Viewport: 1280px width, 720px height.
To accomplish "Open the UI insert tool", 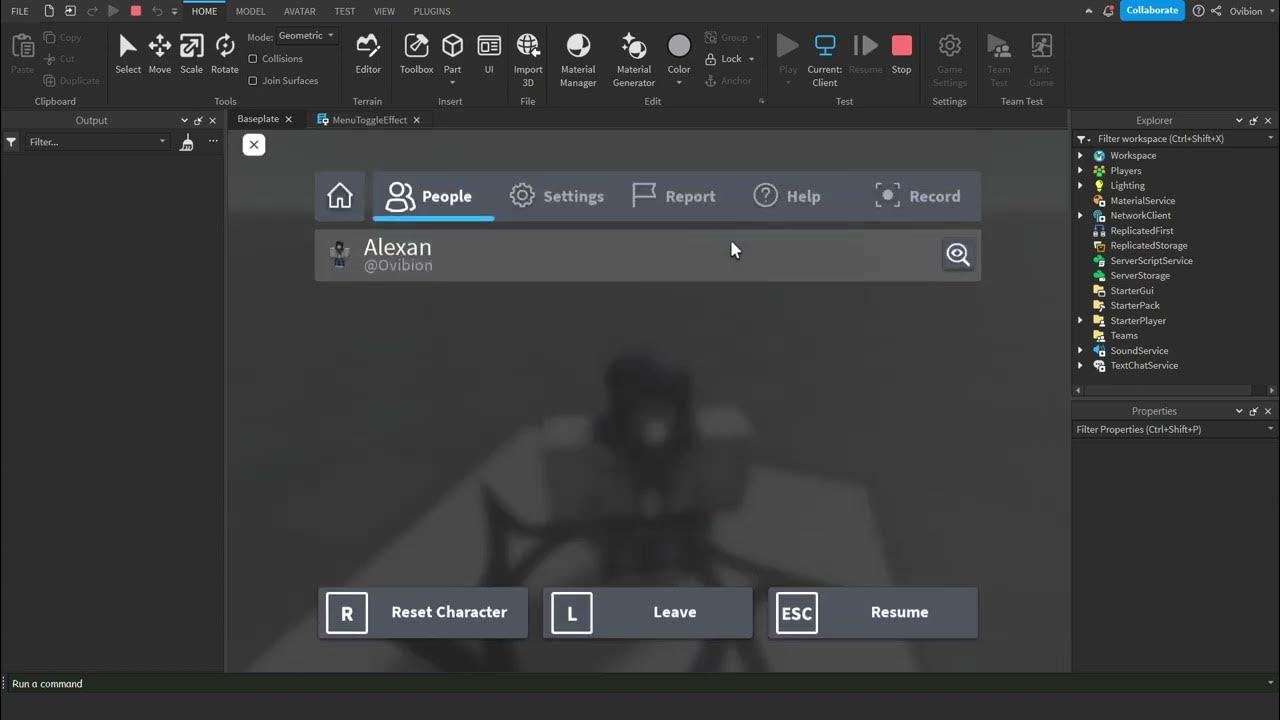I will [489, 54].
